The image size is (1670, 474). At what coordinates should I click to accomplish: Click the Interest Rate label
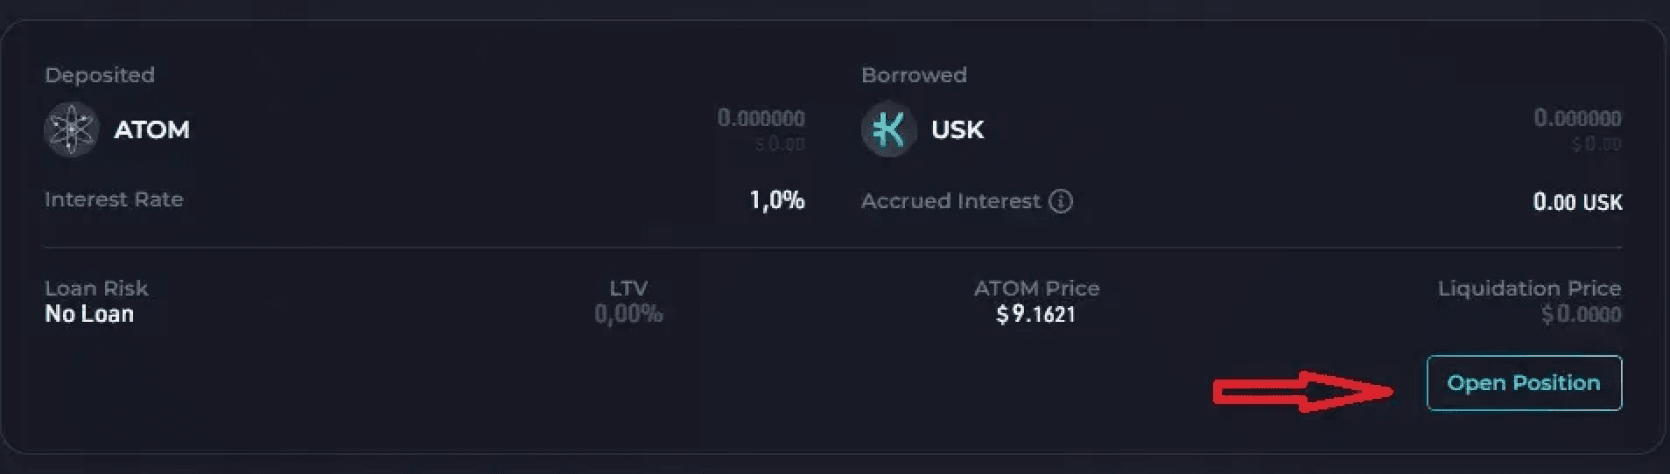point(114,199)
